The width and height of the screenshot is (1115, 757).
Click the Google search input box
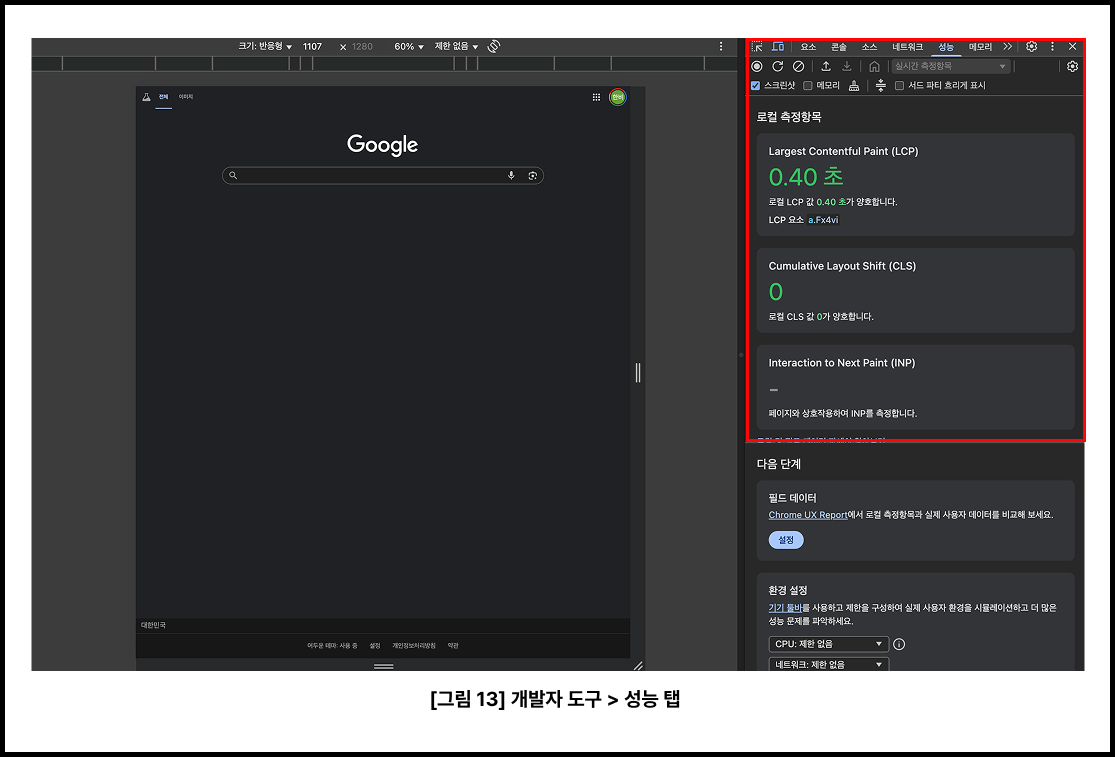click(383, 176)
